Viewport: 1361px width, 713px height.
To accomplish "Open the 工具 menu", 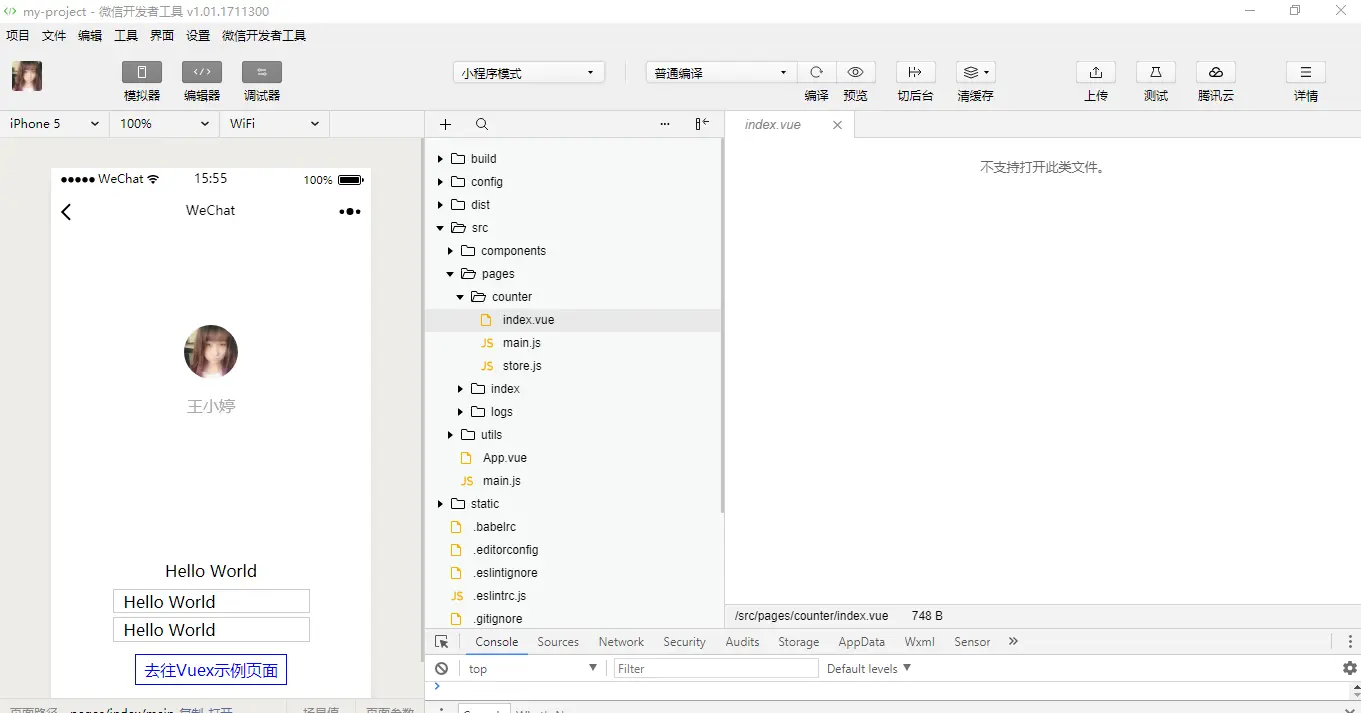I will [126, 36].
